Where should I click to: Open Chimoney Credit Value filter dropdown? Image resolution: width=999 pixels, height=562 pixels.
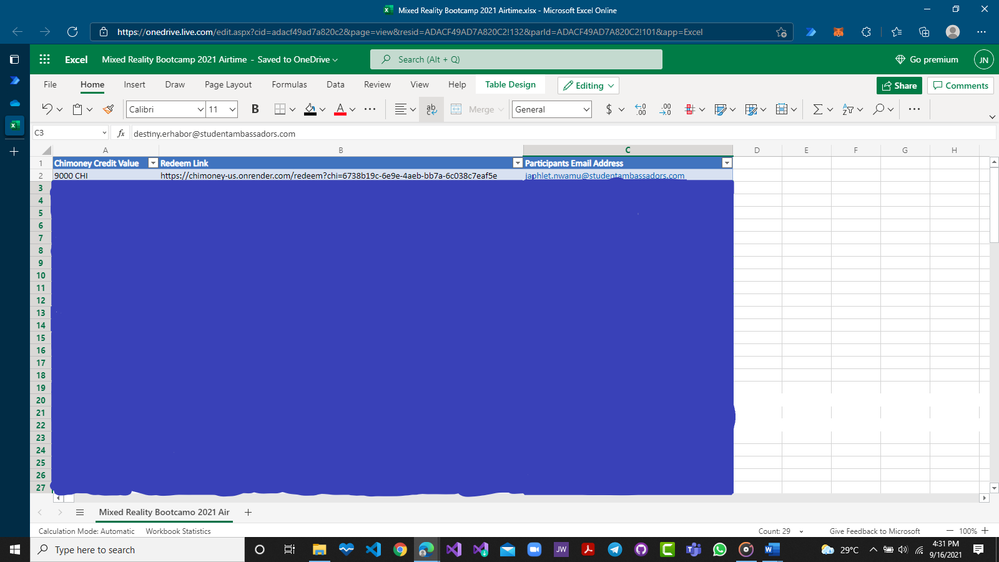point(153,163)
